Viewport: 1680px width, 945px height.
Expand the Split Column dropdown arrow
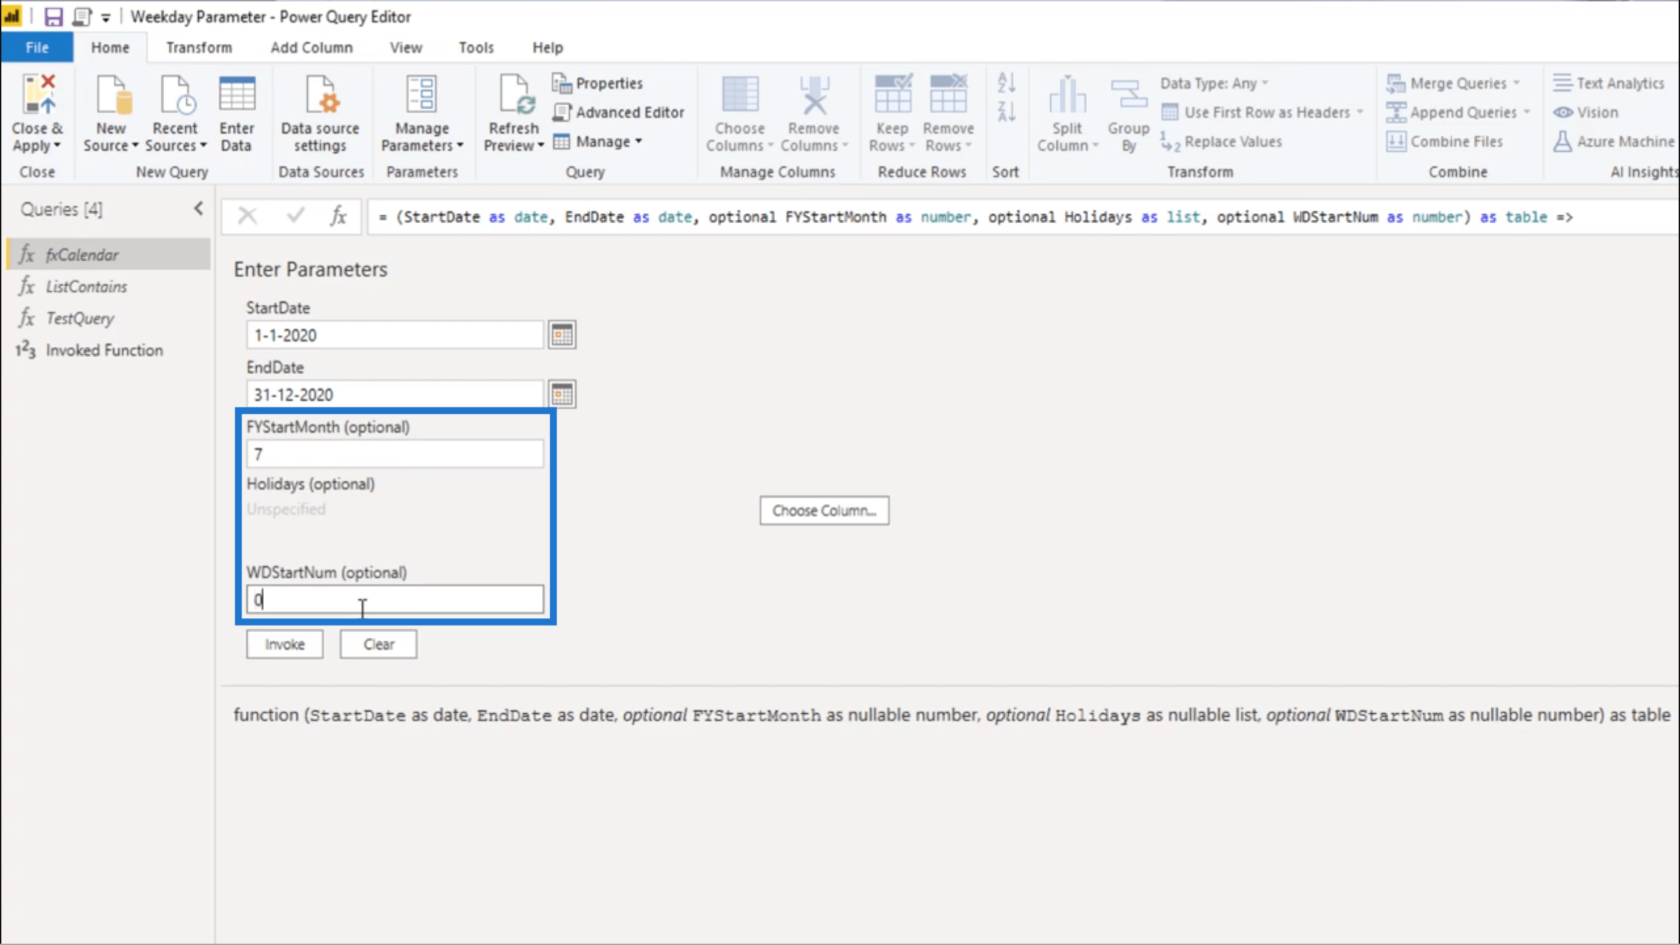tap(1095, 146)
